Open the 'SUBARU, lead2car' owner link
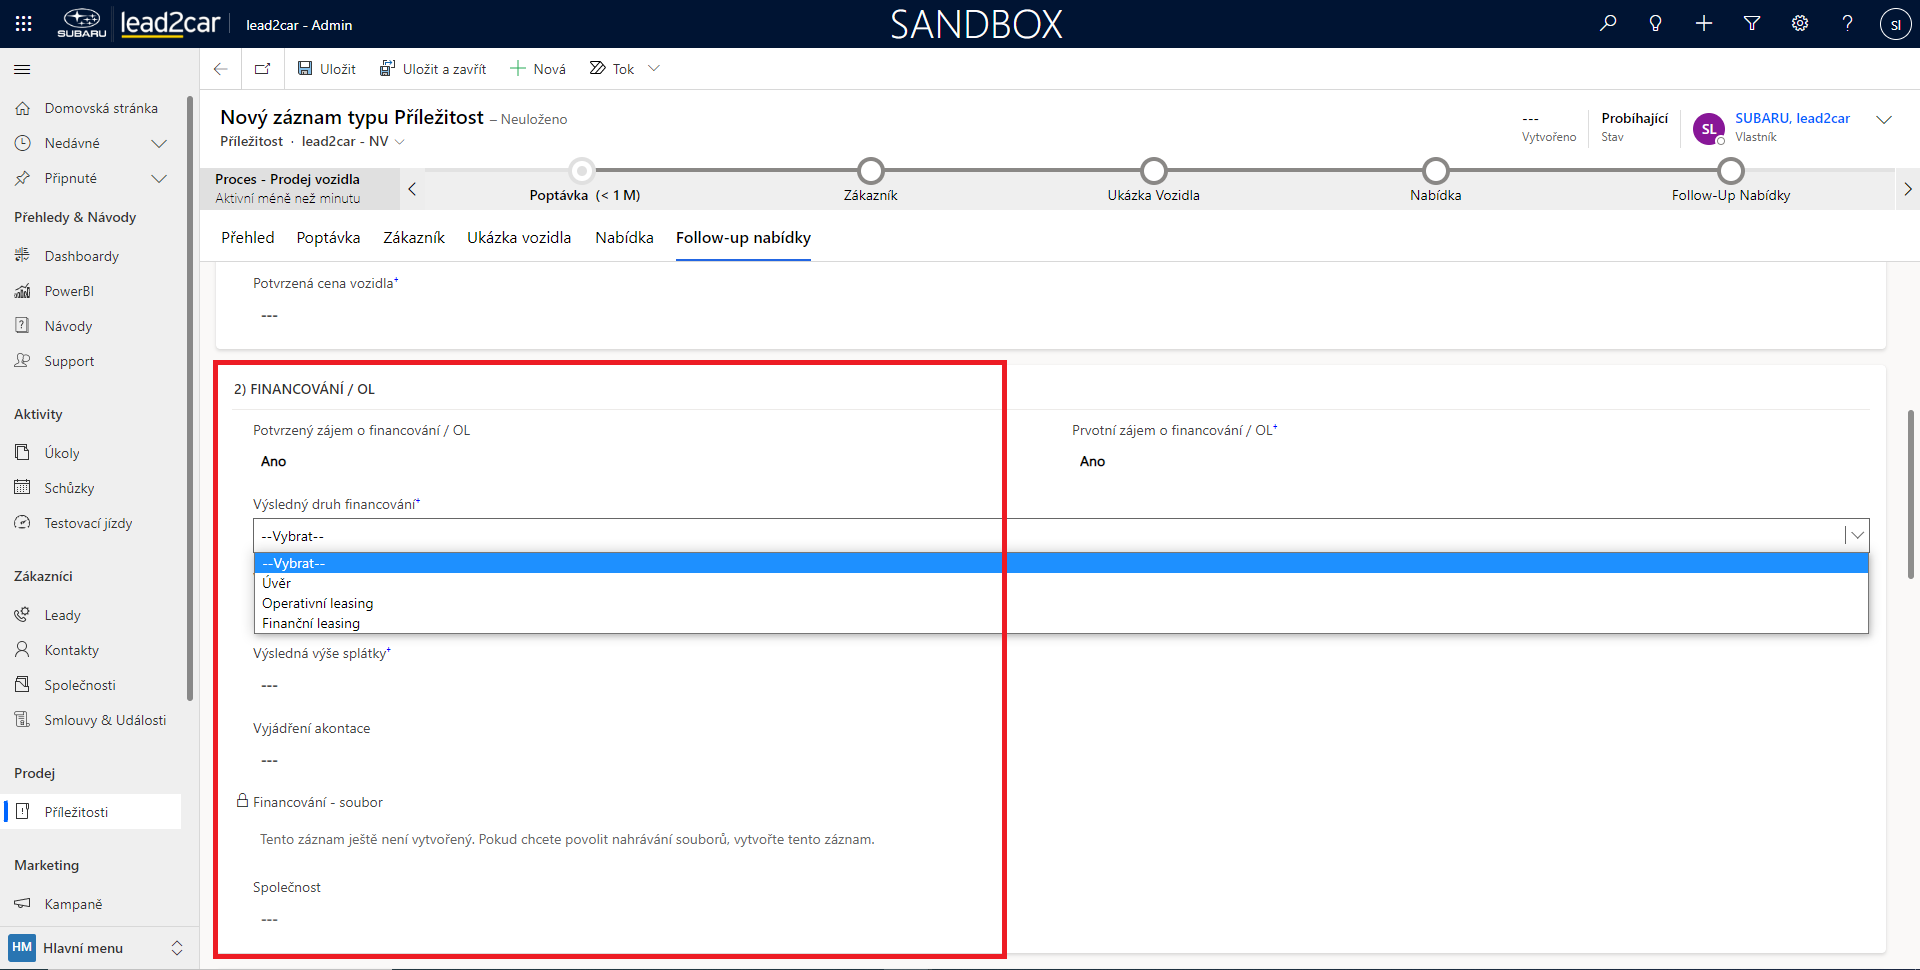The height and width of the screenshot is (970, 1920). (1792, 118)
